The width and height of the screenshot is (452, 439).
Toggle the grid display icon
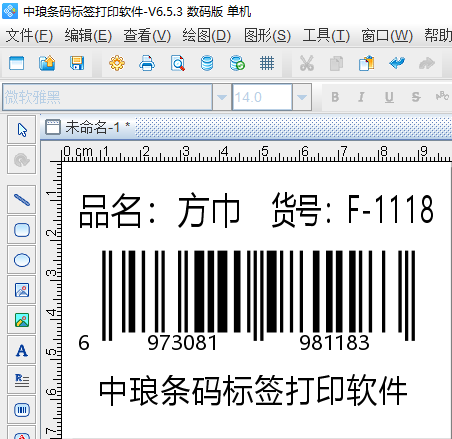click(267, 63)
